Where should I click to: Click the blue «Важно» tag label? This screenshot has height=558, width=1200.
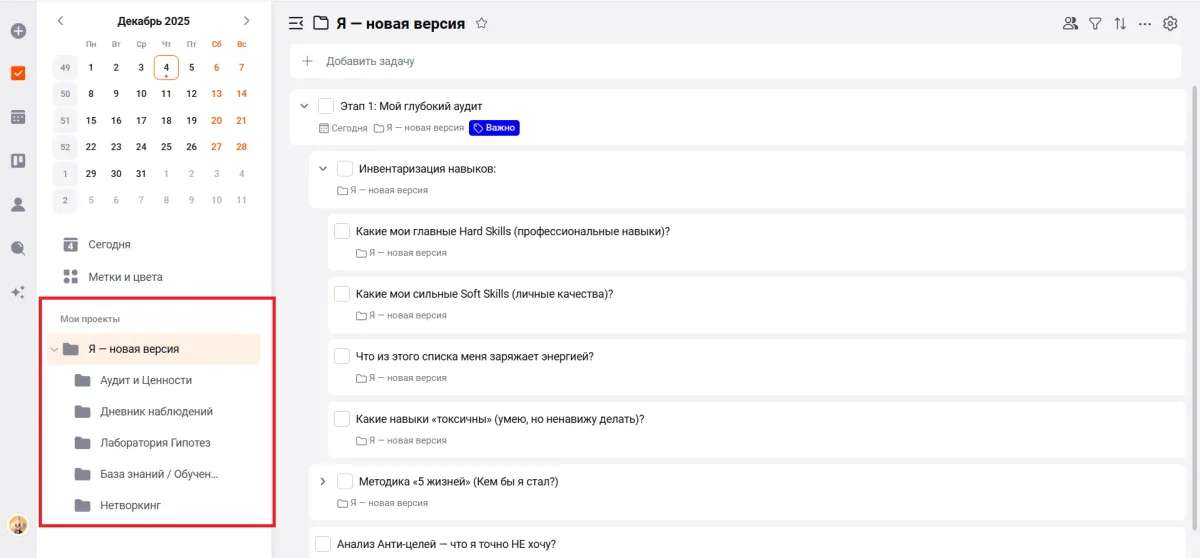(494, 128)
